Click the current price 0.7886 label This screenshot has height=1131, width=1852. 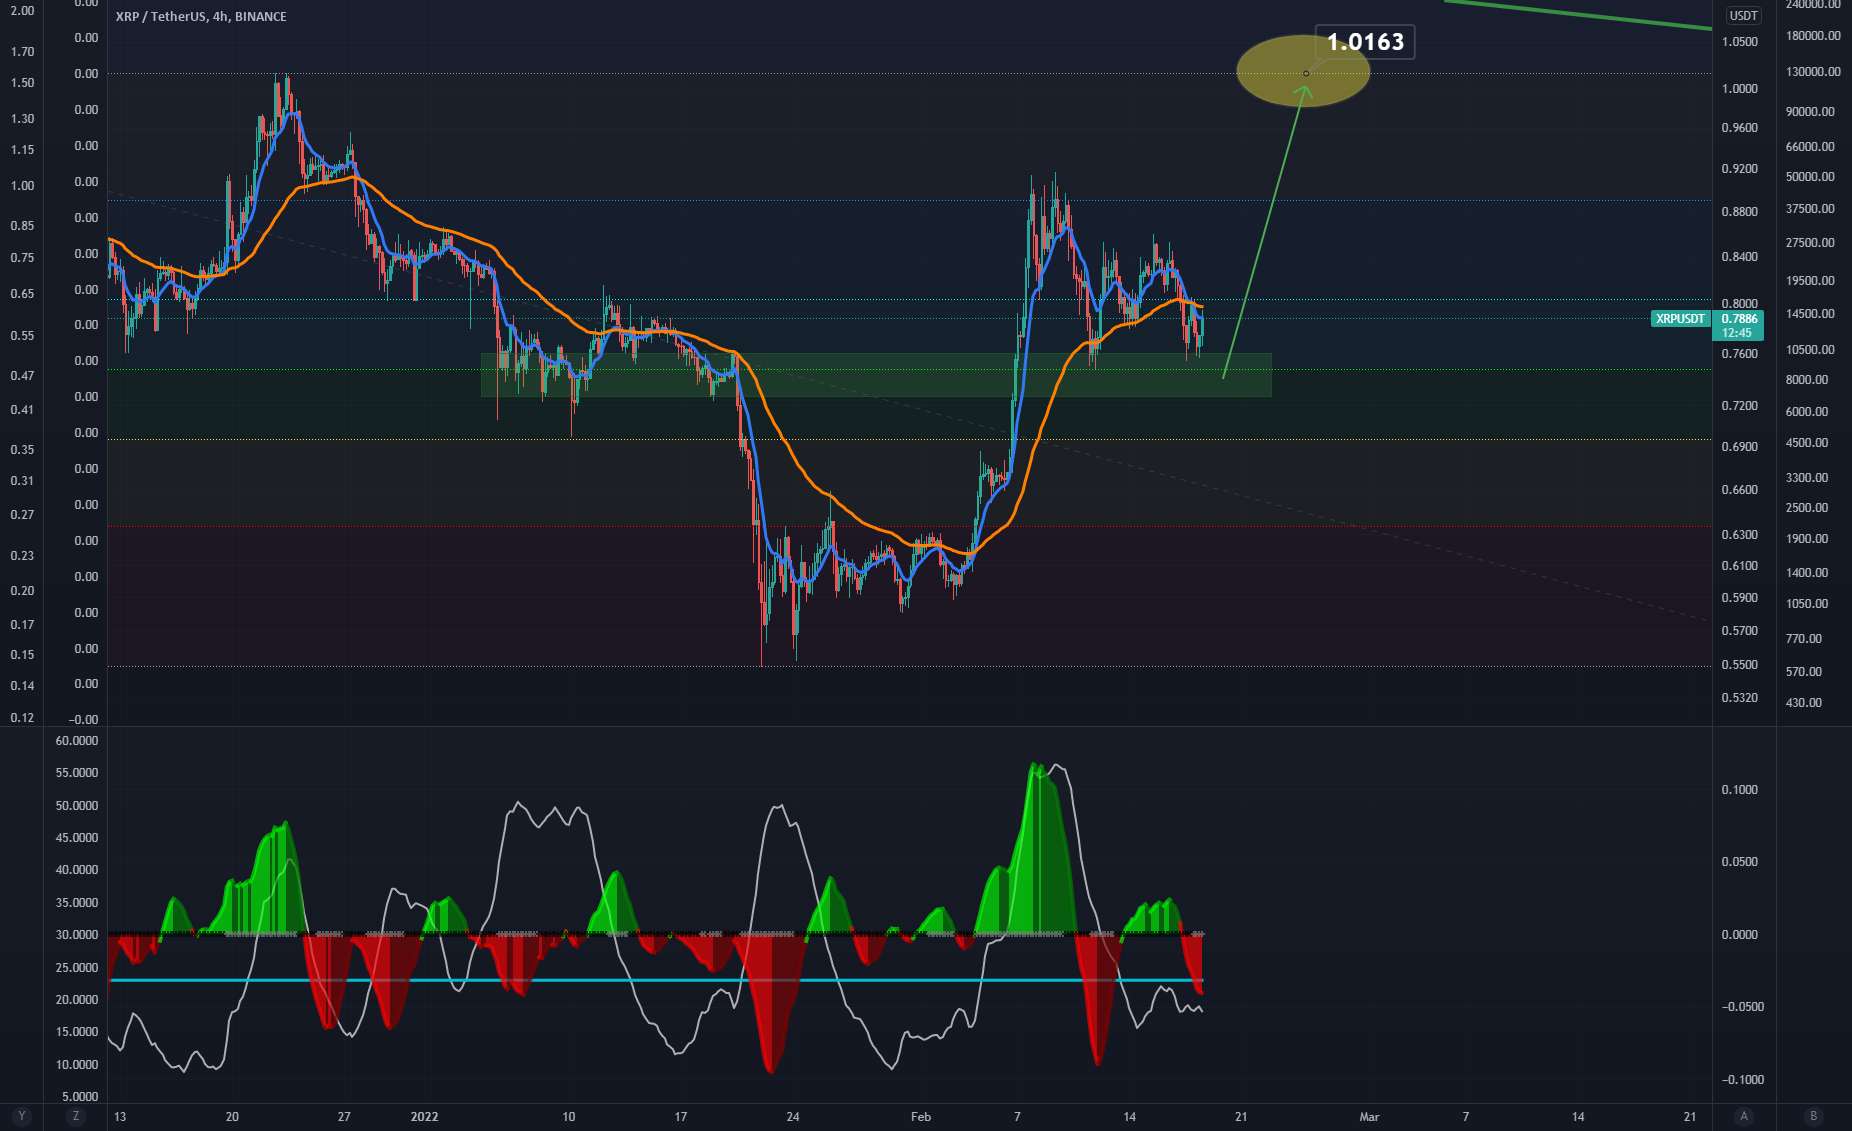coord(1739,319)
